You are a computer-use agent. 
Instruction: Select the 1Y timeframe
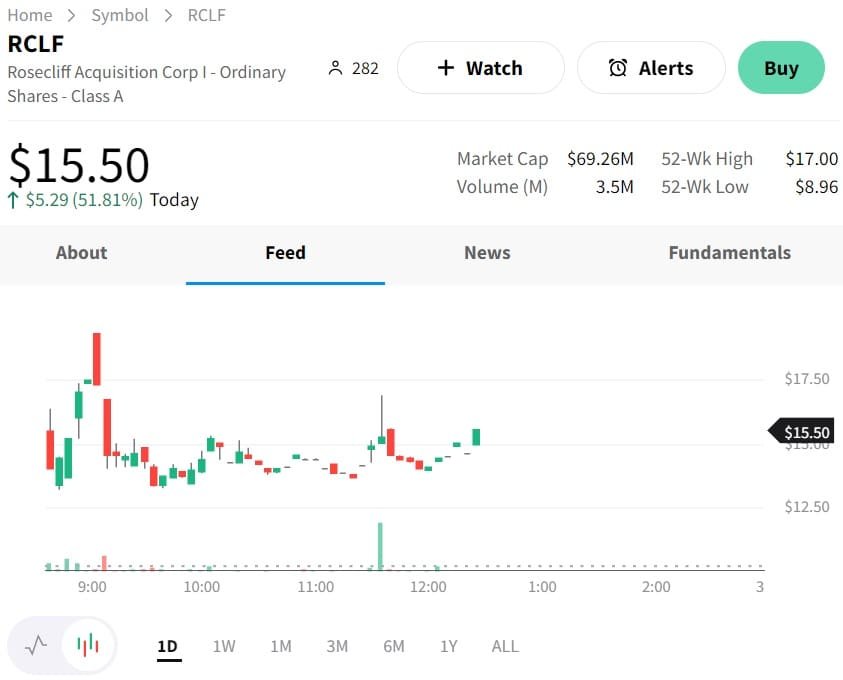point(449,646)
